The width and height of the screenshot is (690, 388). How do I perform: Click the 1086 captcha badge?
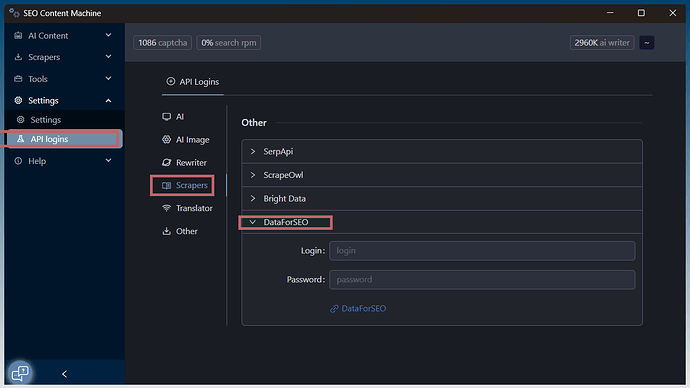pos(162,43)
